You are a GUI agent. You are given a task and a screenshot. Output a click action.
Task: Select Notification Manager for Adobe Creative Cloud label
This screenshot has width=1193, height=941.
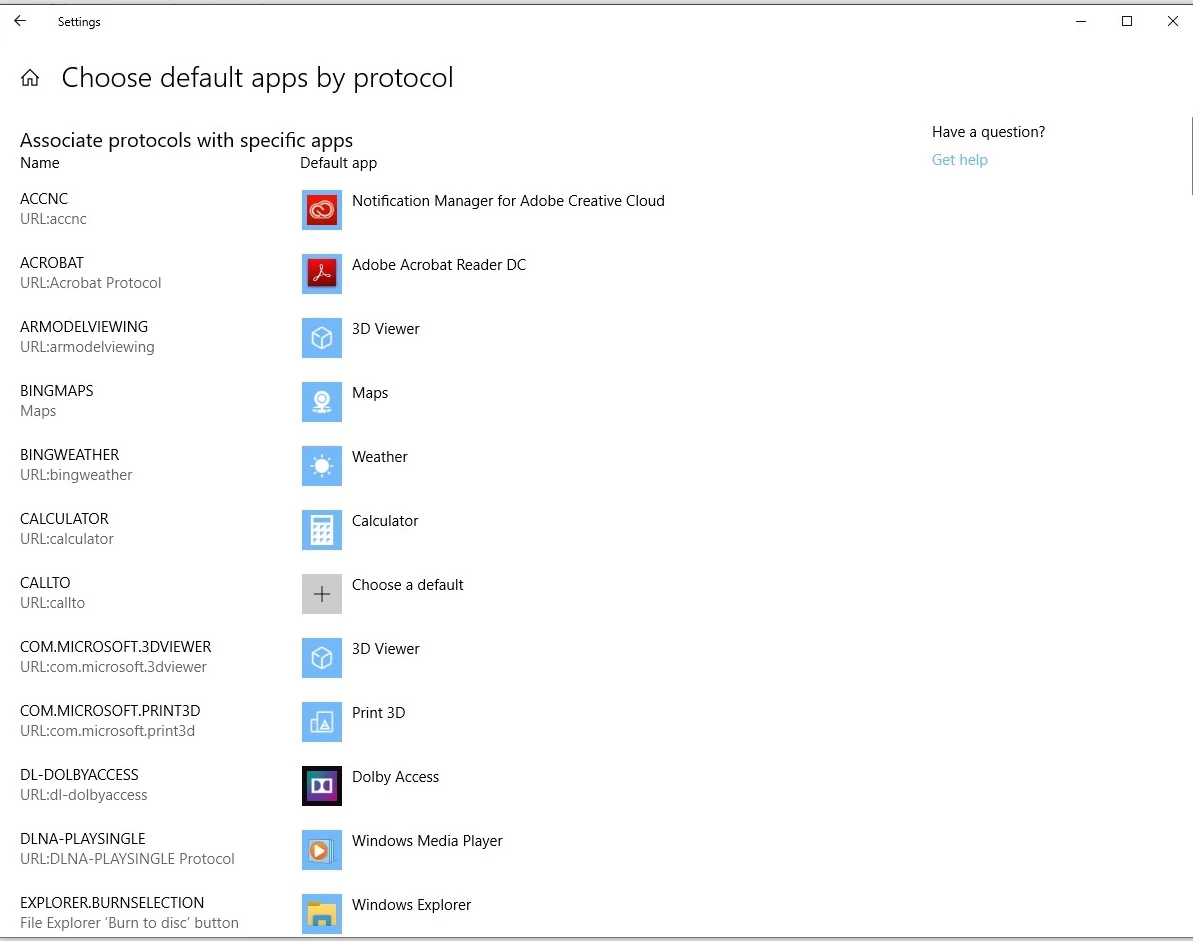click(508, 201)
